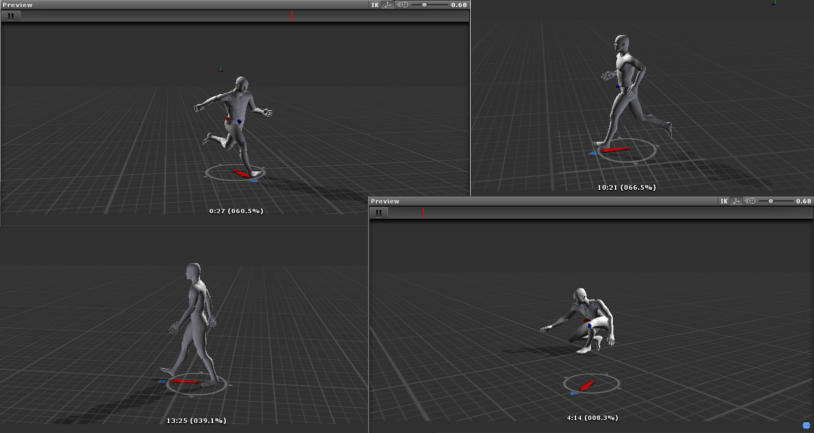Adjust playback speed slider in top-left Preview
Viewport: 814px width, 433px height.
coord(429,5)
